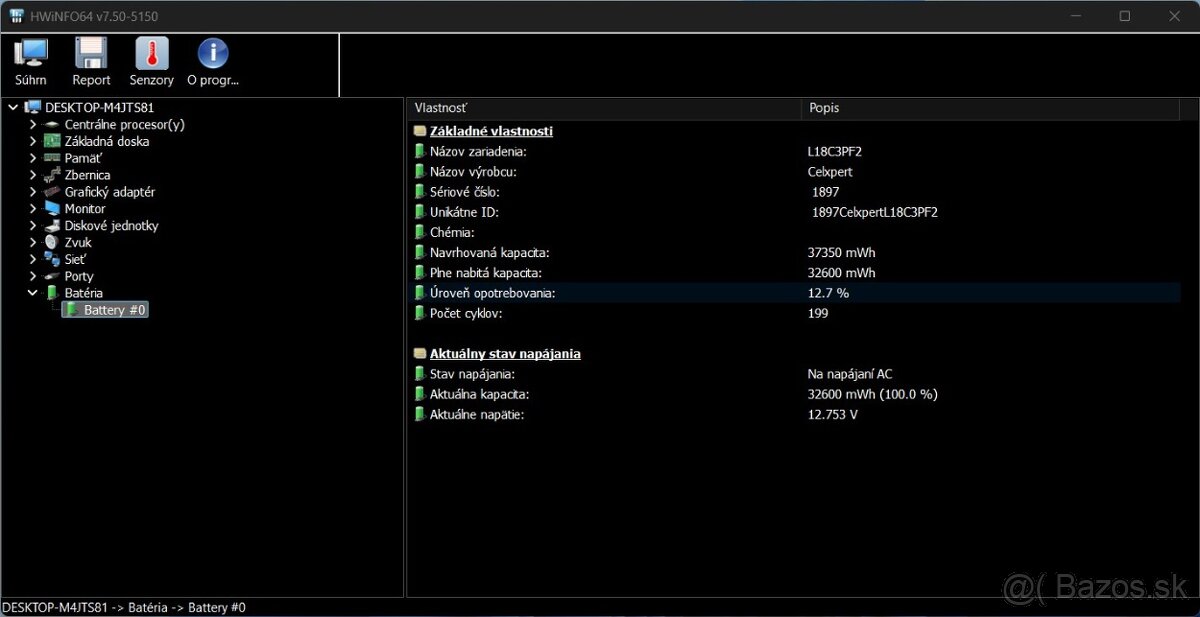
Task: Open the O progr... about dialog
Action: click(211, 60)
